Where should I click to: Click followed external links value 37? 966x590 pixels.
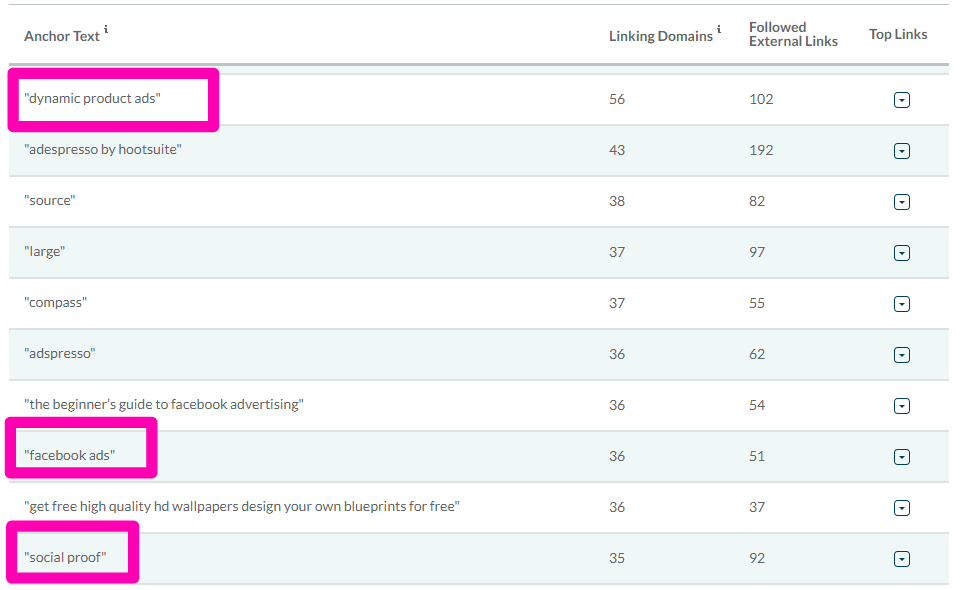[x=757, y=507]
